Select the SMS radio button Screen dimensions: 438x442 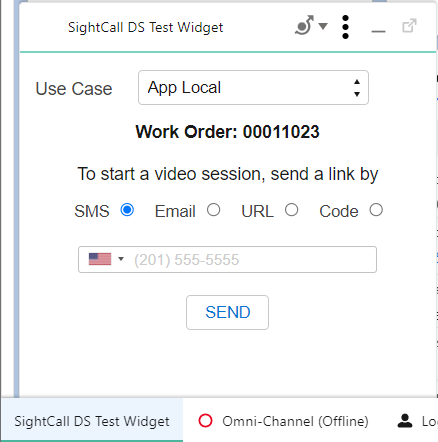127,210
